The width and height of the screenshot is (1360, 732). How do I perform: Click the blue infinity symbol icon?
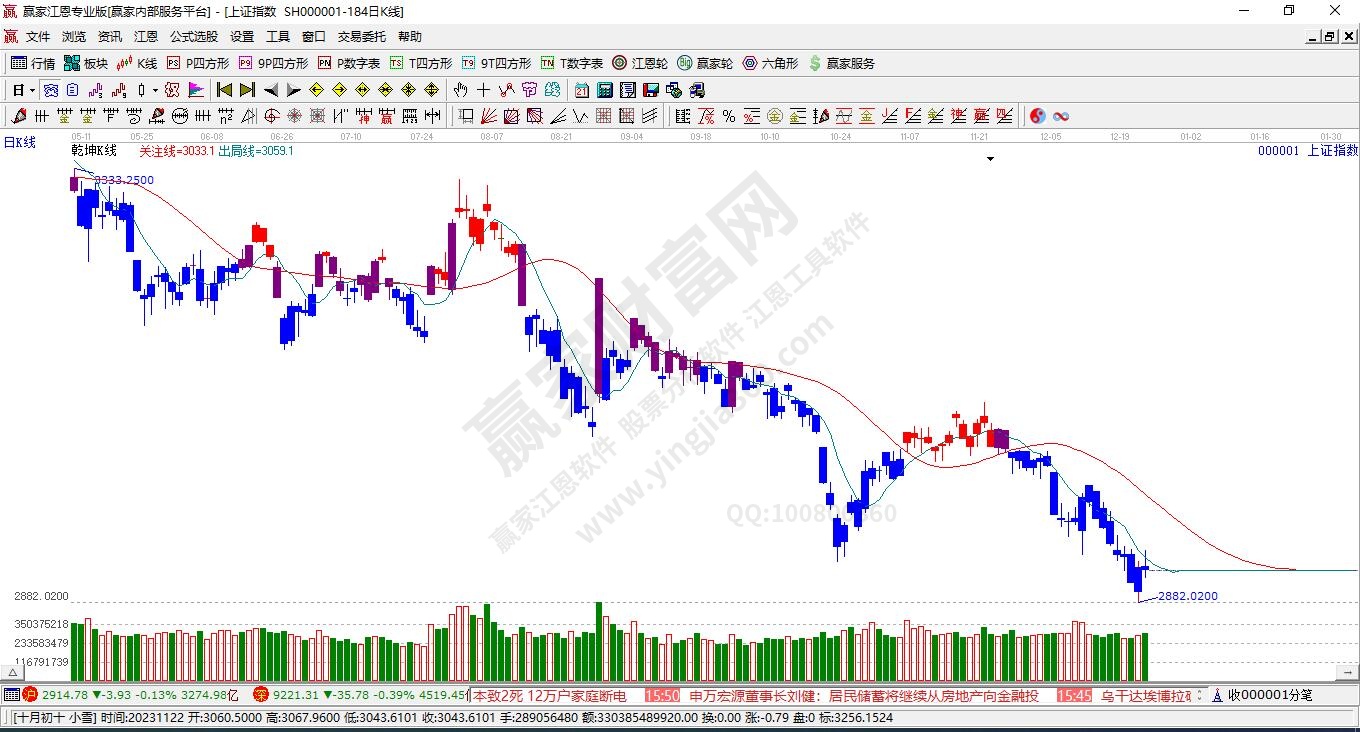(x=1061, y=116)
